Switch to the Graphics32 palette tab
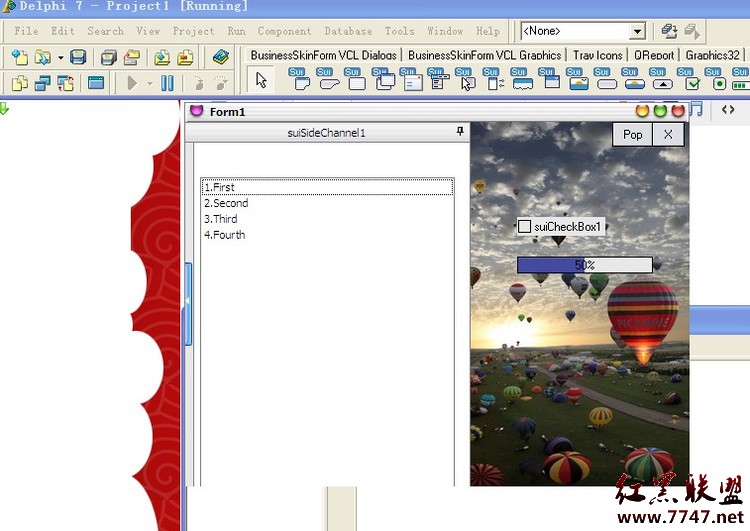The height and width of the screenshot is (531, 750). click(713, 55)
